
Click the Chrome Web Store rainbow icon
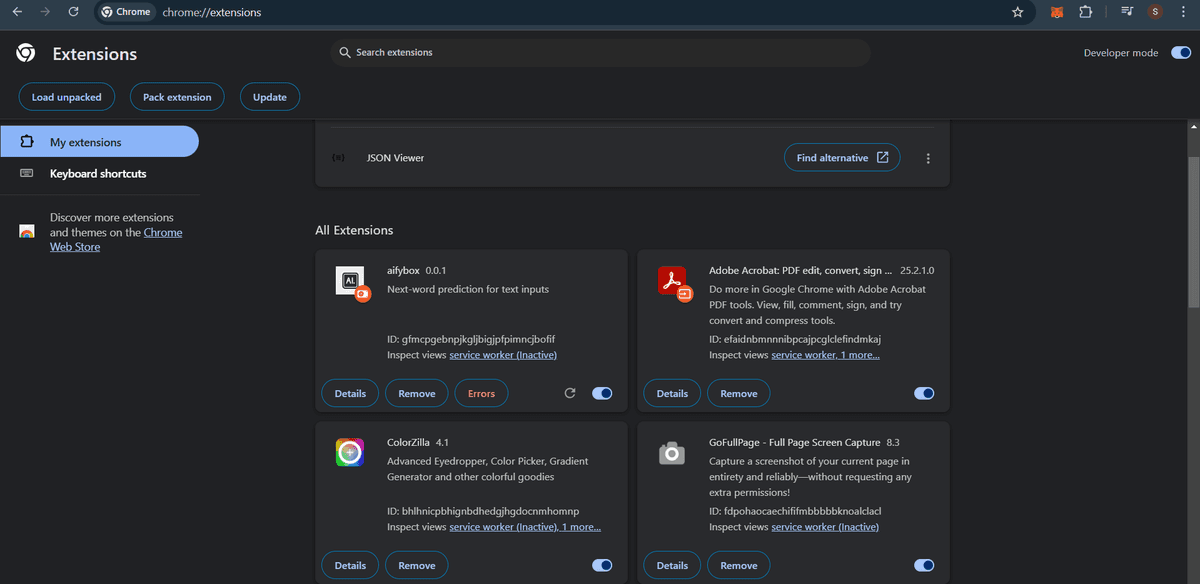(27, 232)
